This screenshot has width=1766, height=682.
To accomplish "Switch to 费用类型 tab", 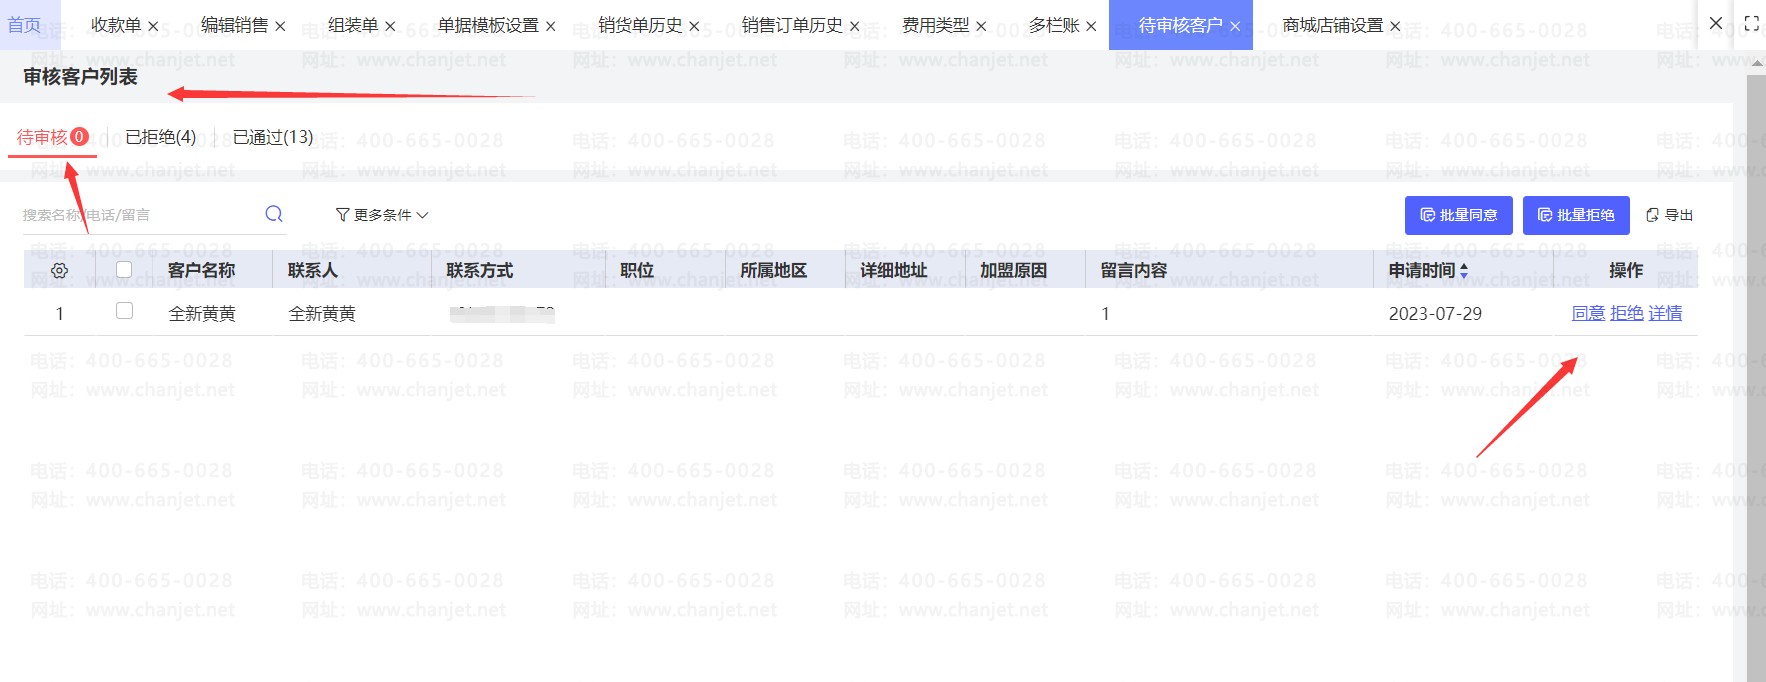I will pyautogui.click(x=935, y=25).
